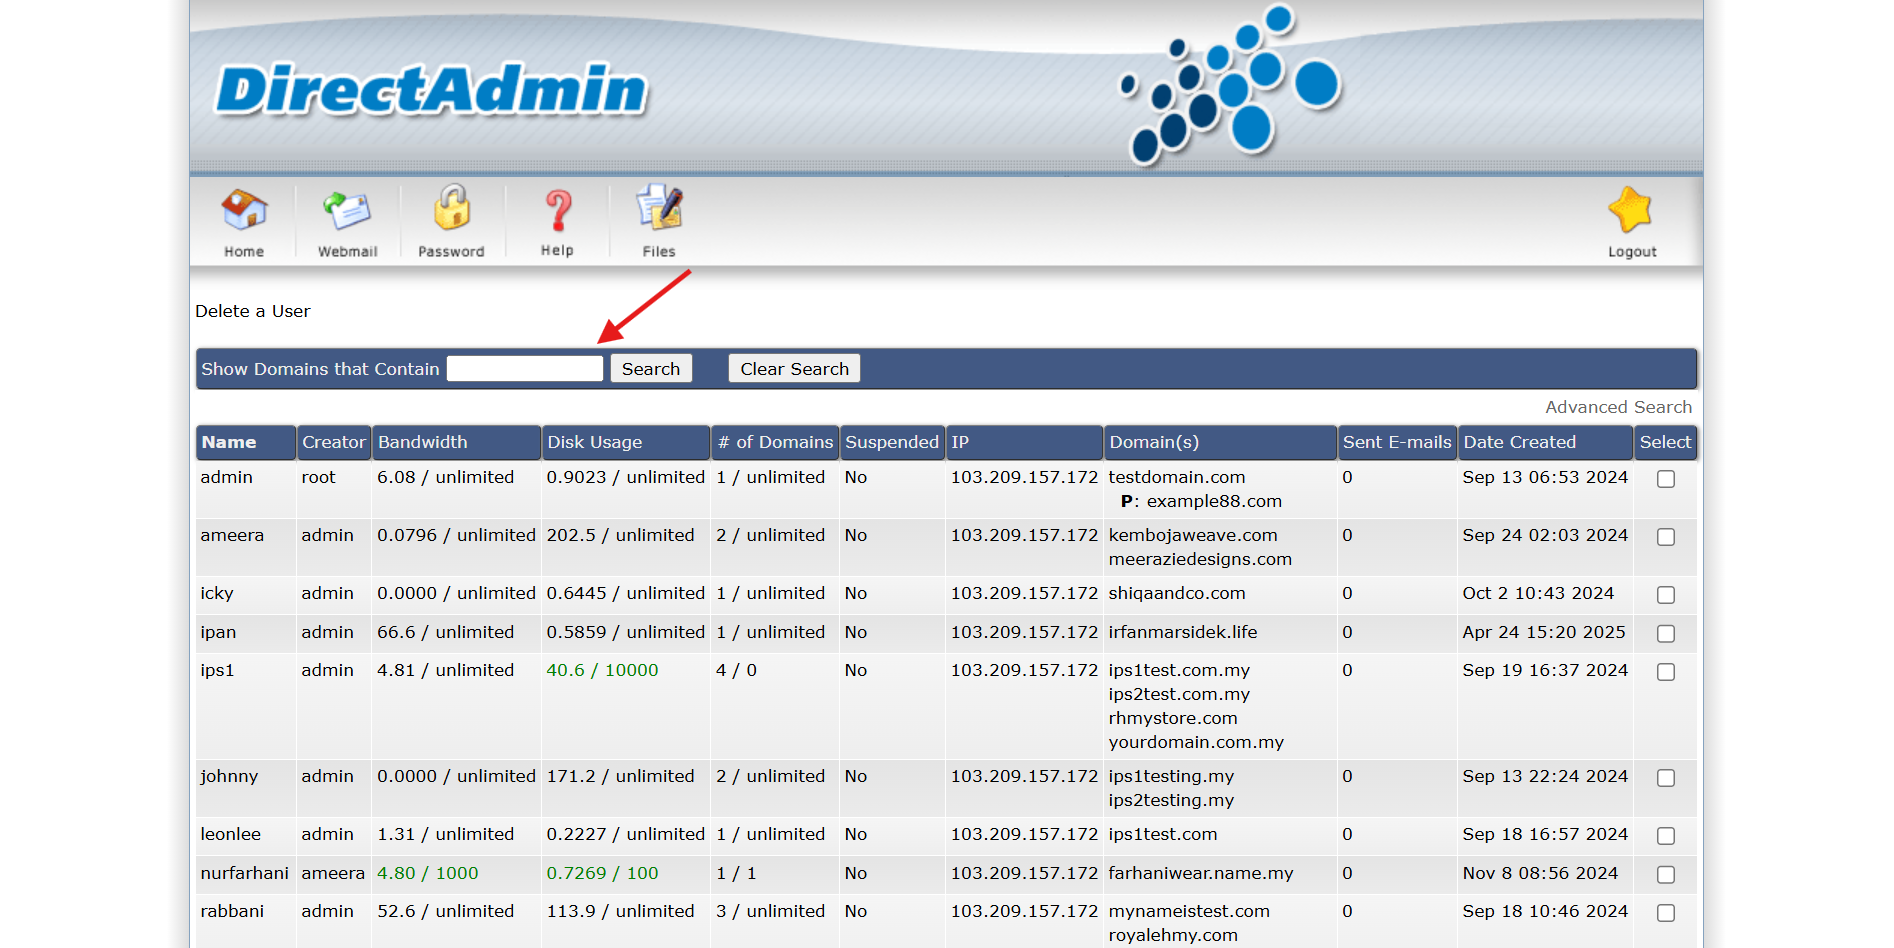The height and width of the screenshot is (948, 1894).
Task: Open user admin's name
Action: pyautogui.click(x=226, y=477)
